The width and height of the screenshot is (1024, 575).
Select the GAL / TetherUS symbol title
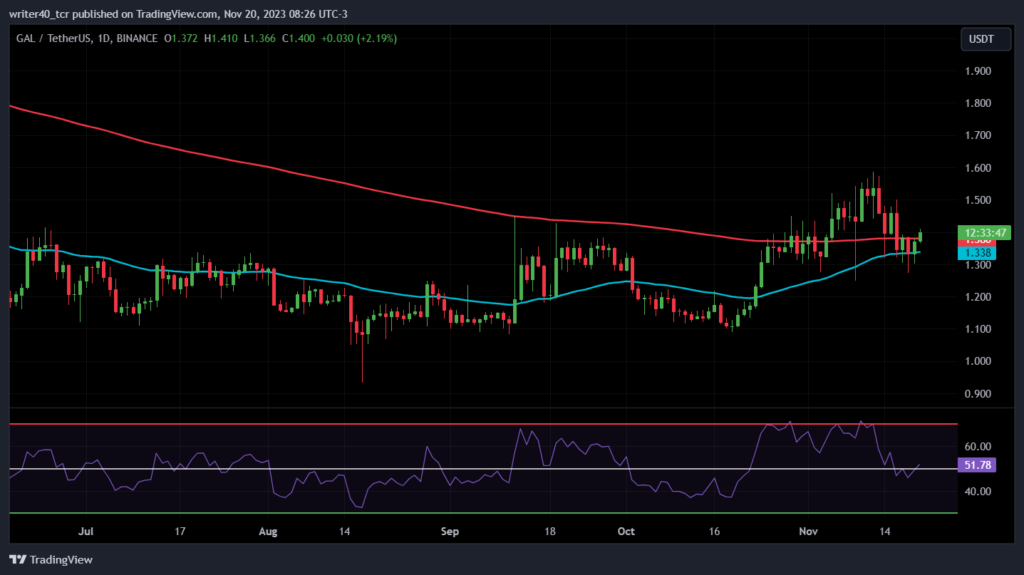click(x=54, y=39)
